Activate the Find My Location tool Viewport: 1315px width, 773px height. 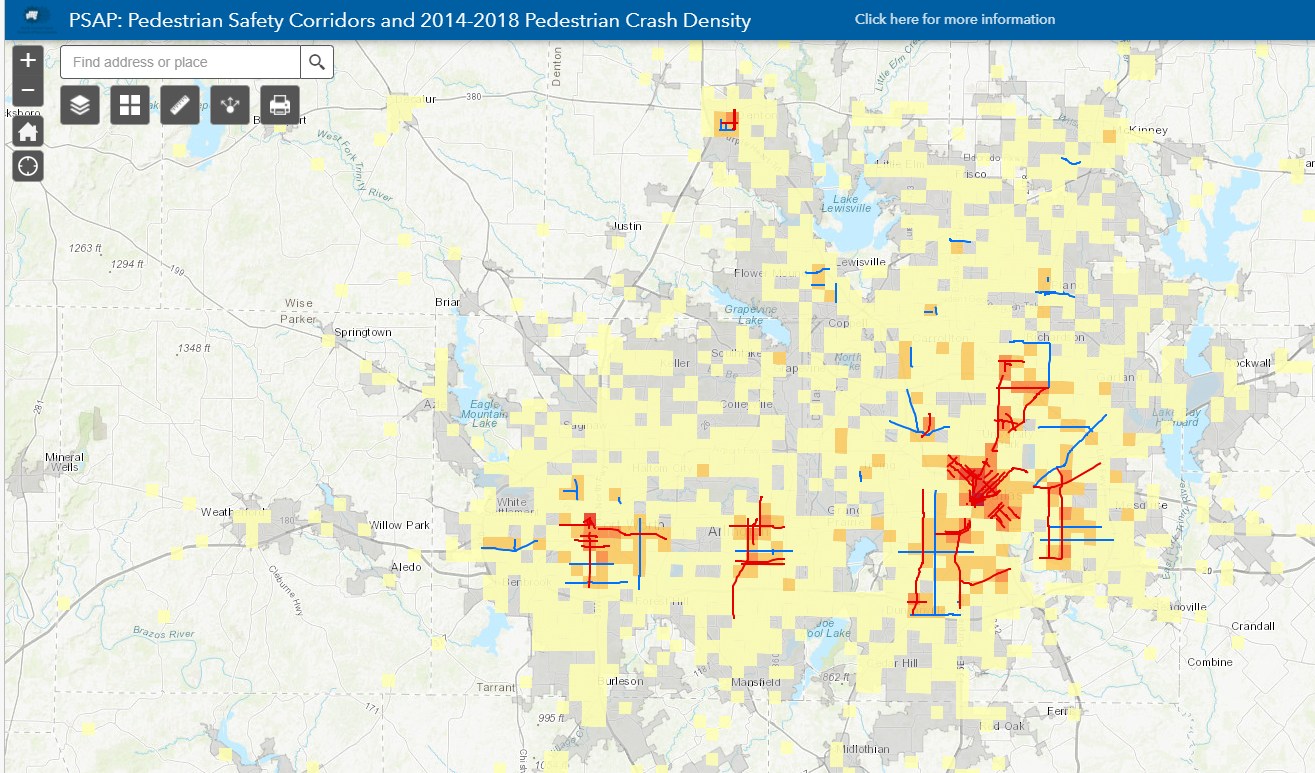[27, 165]
